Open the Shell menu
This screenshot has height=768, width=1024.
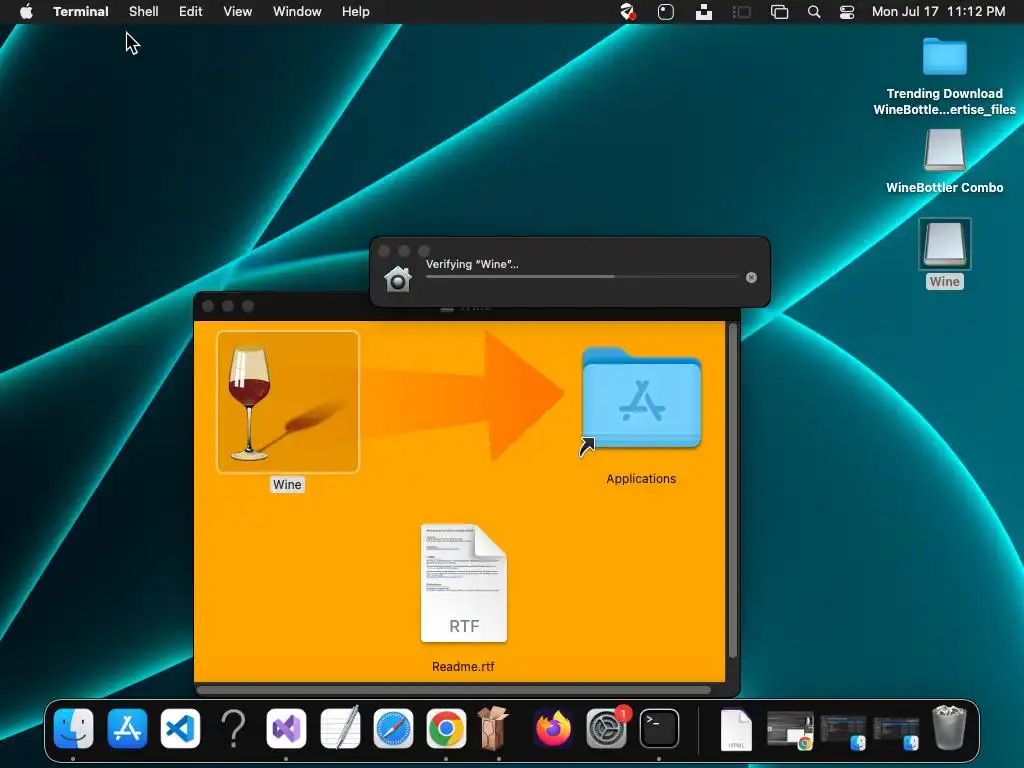coord(144,12)
